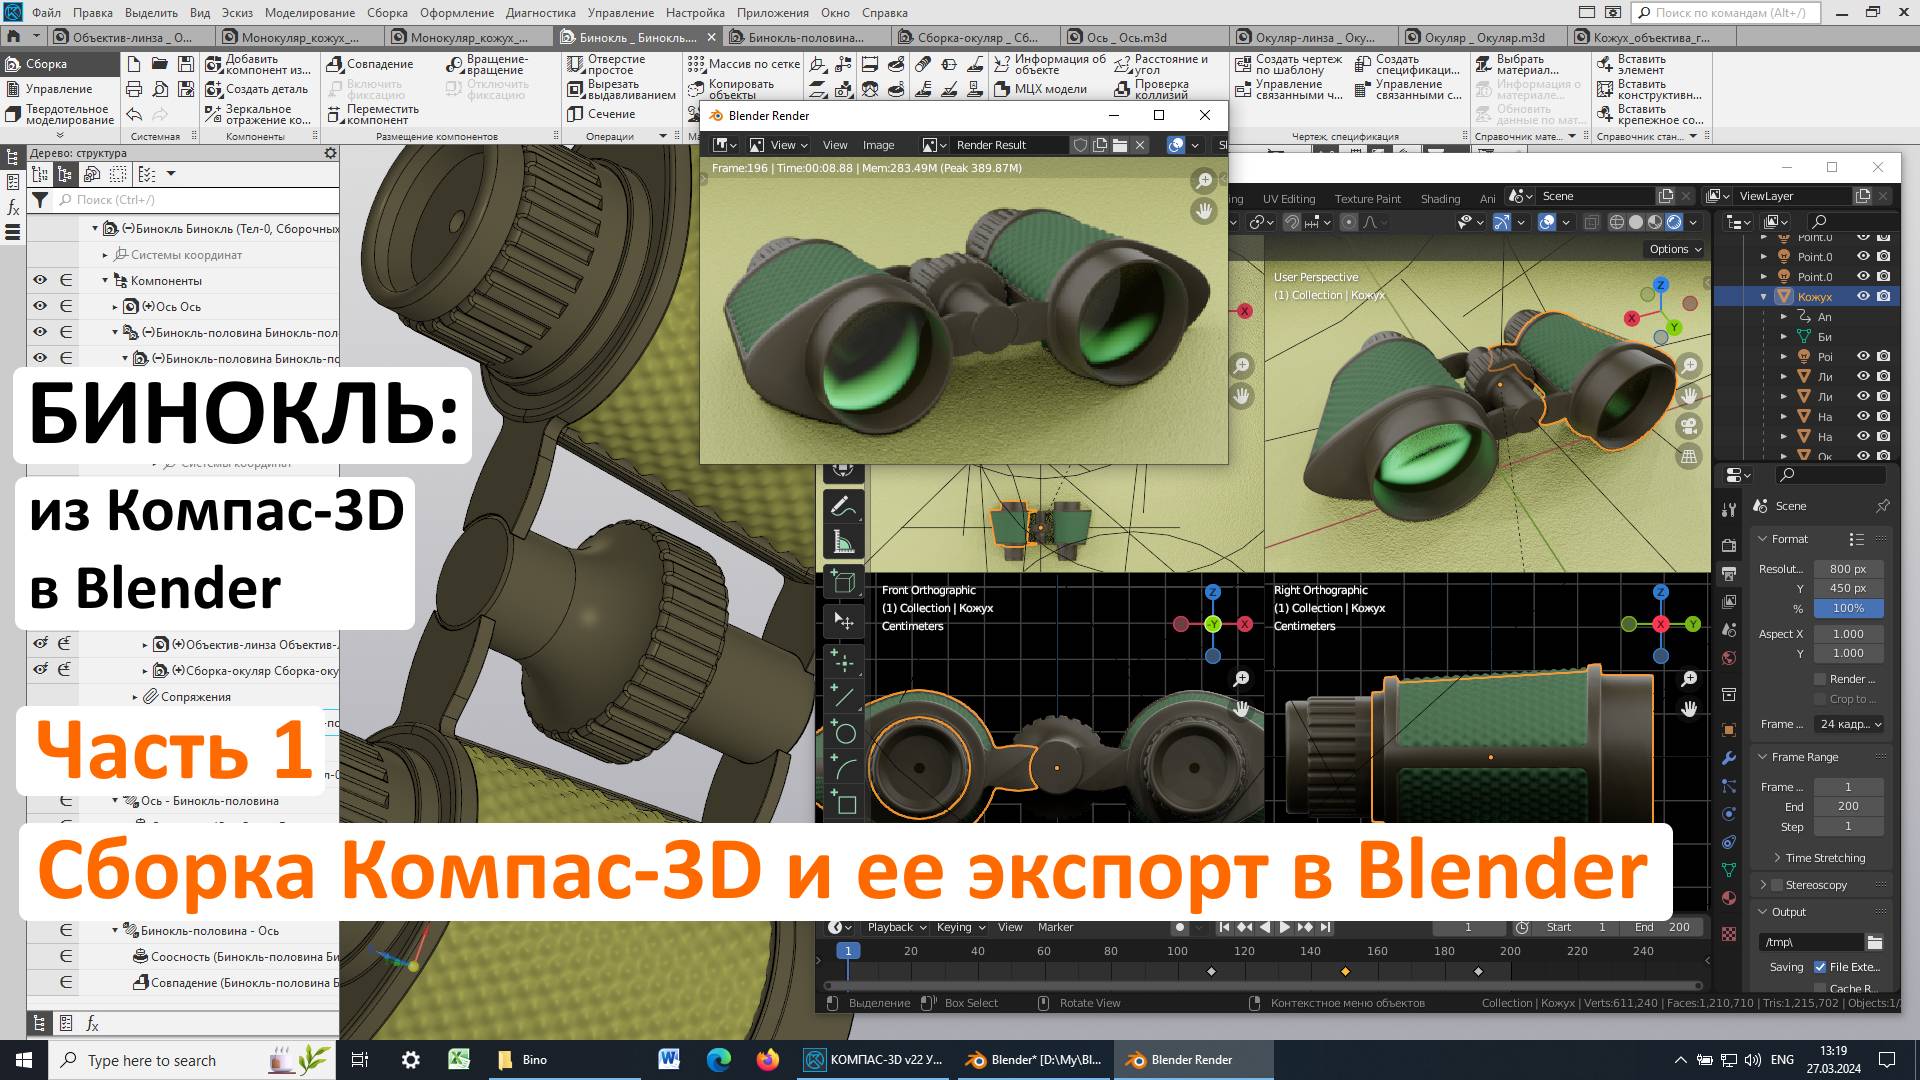The image size is (1920, 1080).
Task: Click the zoom magnifier in Blender Render
Action: [x=1204, y=181]
